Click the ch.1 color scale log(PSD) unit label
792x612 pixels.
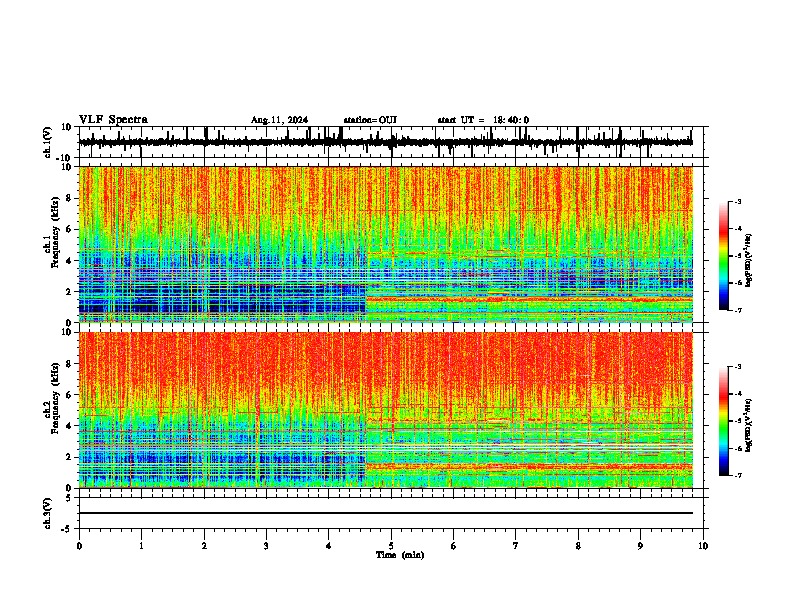click(749, 260)
